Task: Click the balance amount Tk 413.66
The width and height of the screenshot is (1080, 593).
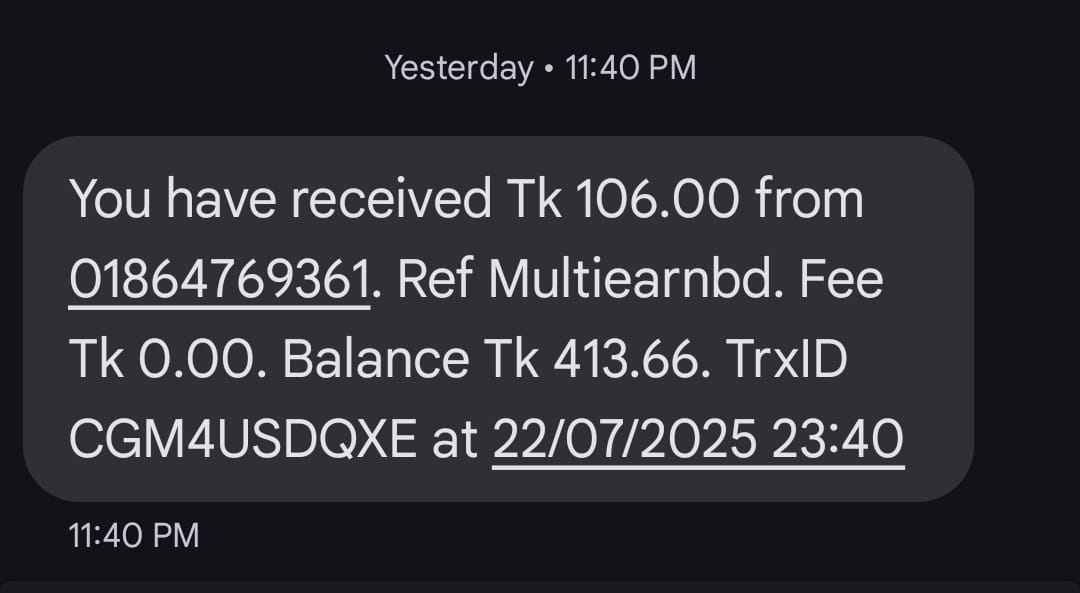Action: pos(585,360)
